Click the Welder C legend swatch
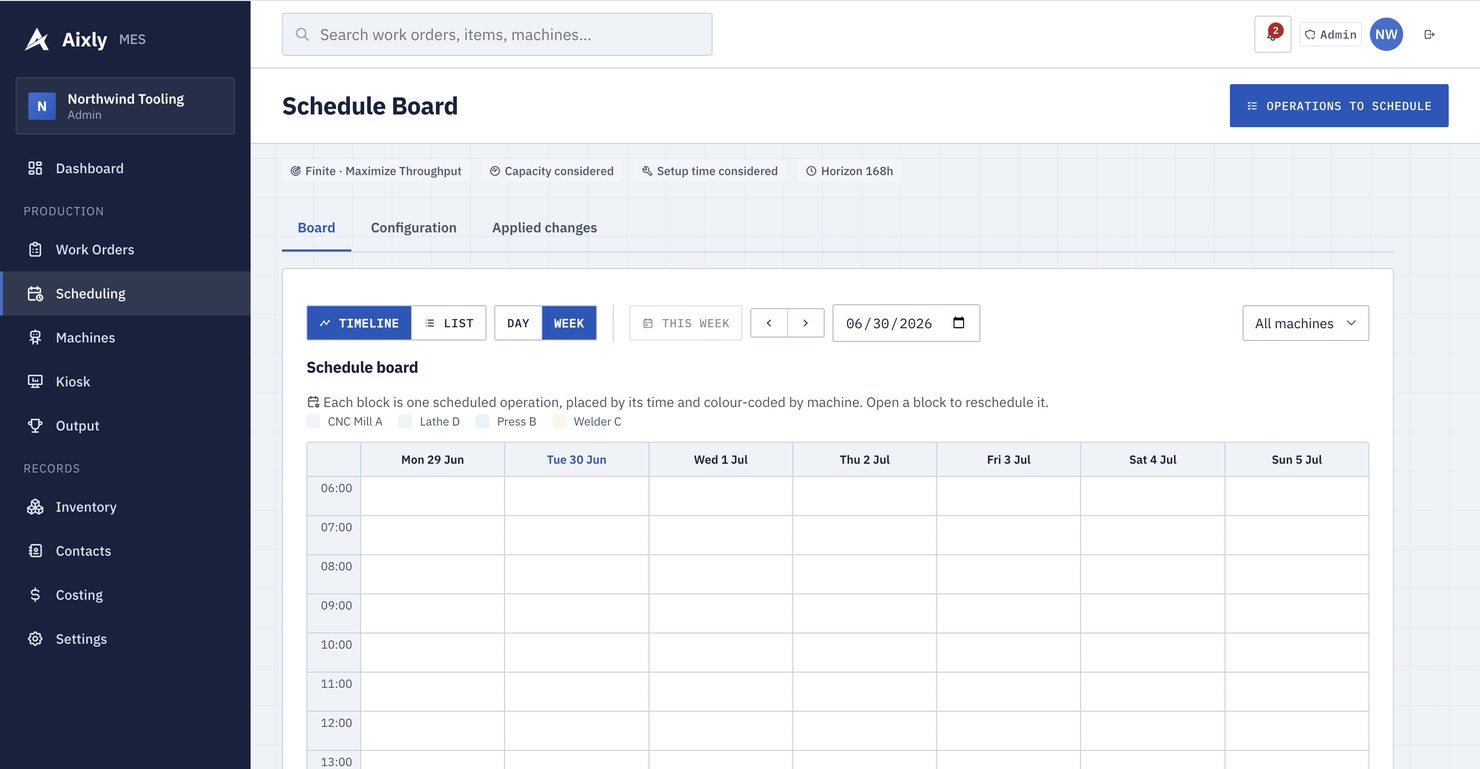The image size is (1480, 769). (x=560, y=422)
